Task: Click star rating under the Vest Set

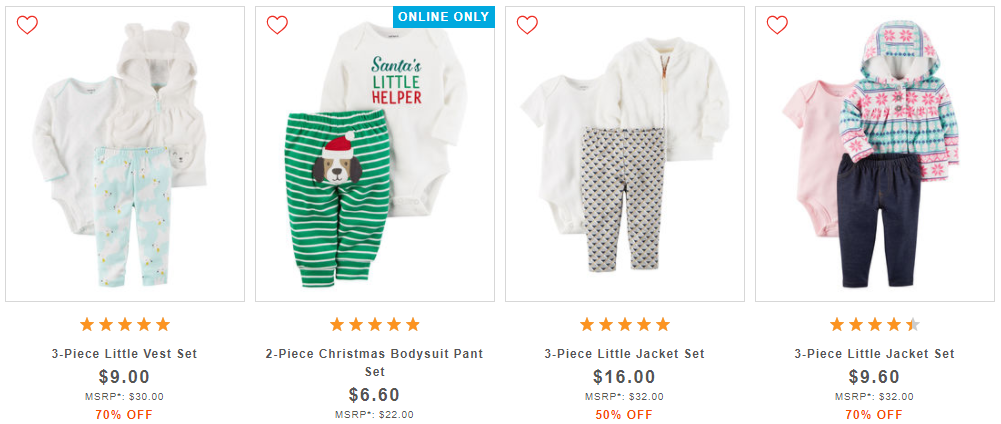Action: (125, 324)
